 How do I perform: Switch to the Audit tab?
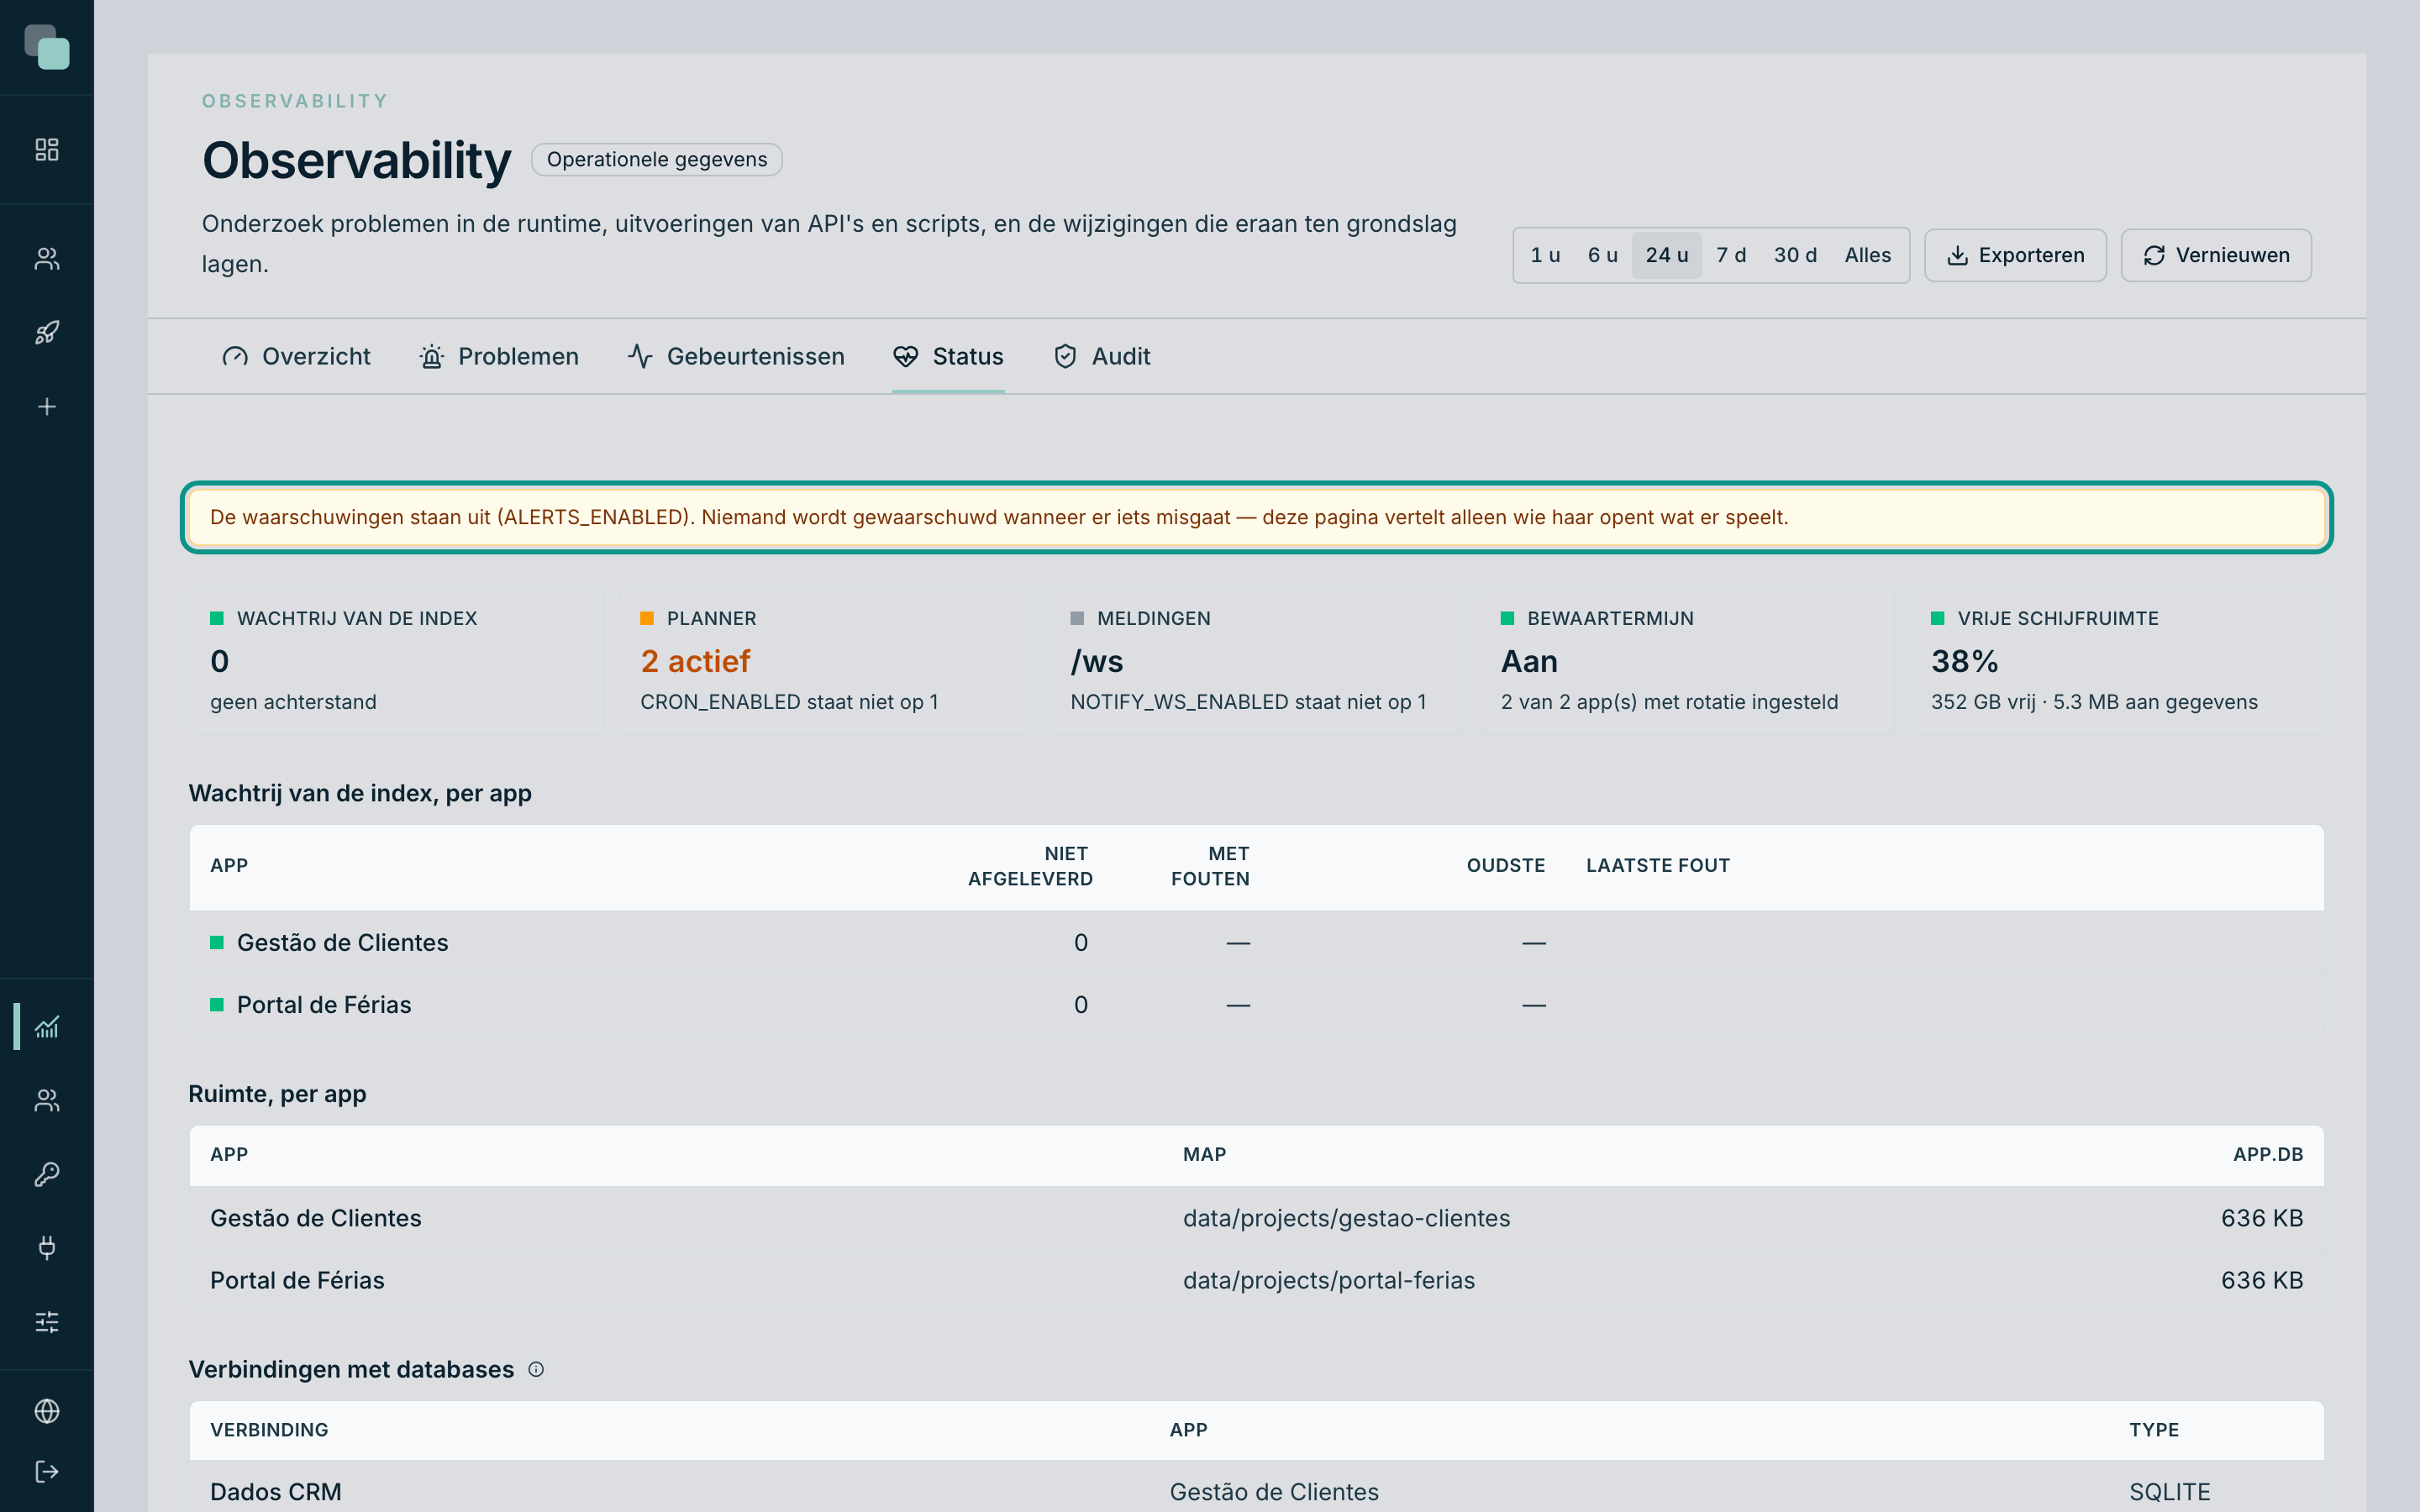[x=1102, y=356]
